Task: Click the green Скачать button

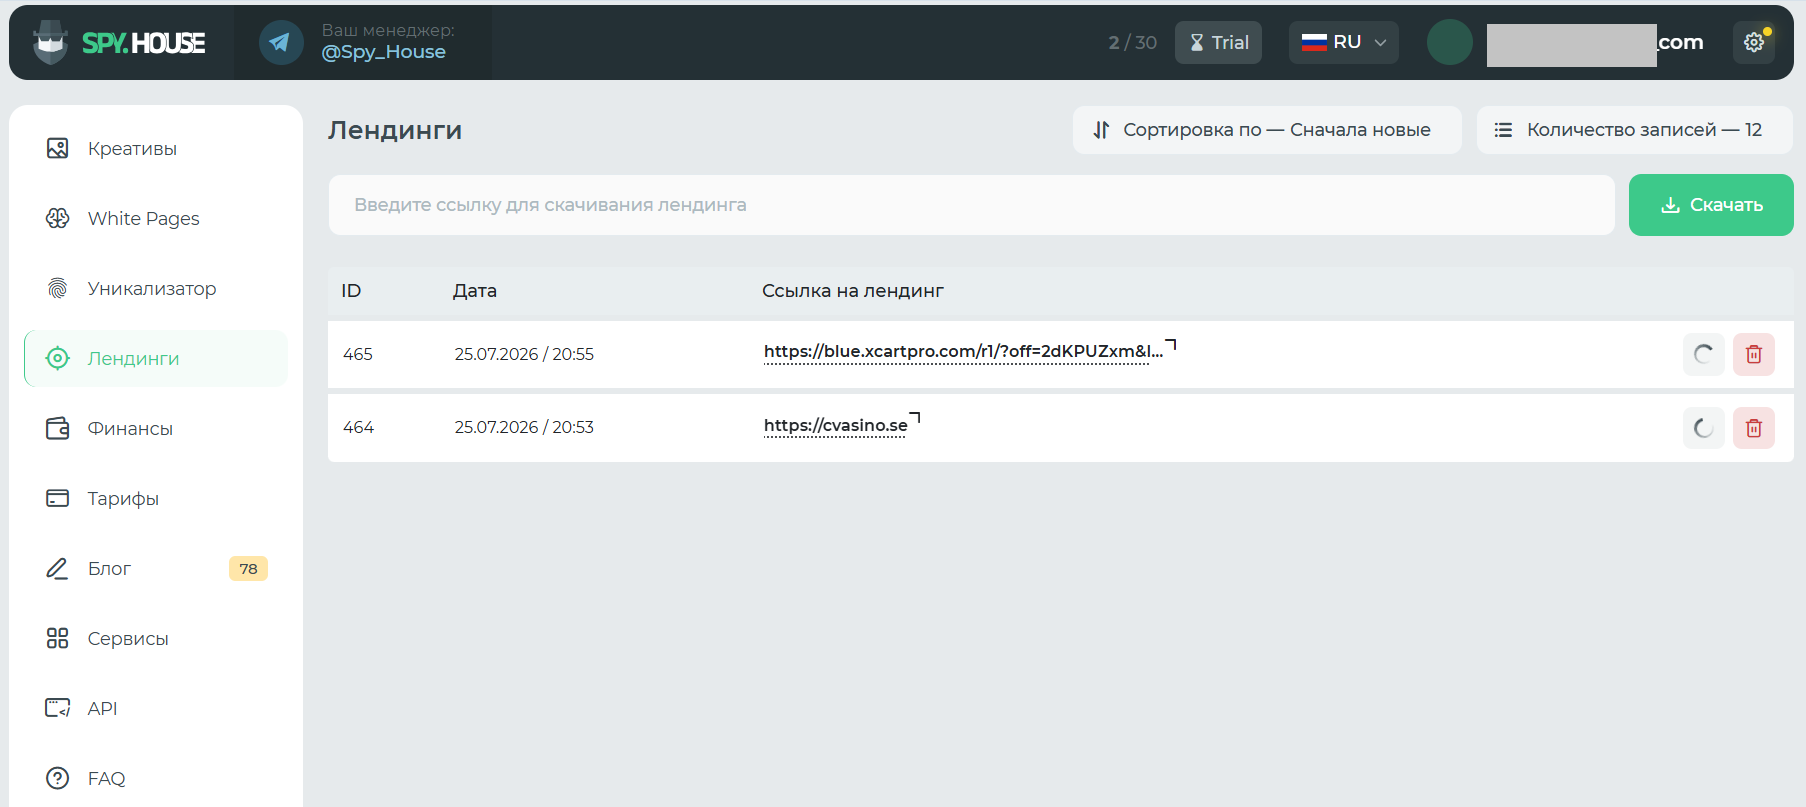Action: point(1711,205)
